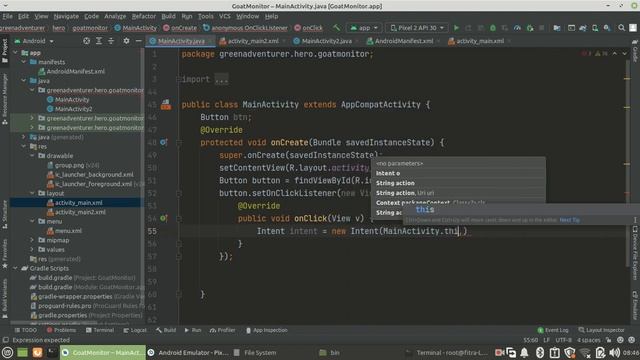Collapse the layout folder
Screen dimensions: 640x360
pyautogui.click(x=32, y=193)
